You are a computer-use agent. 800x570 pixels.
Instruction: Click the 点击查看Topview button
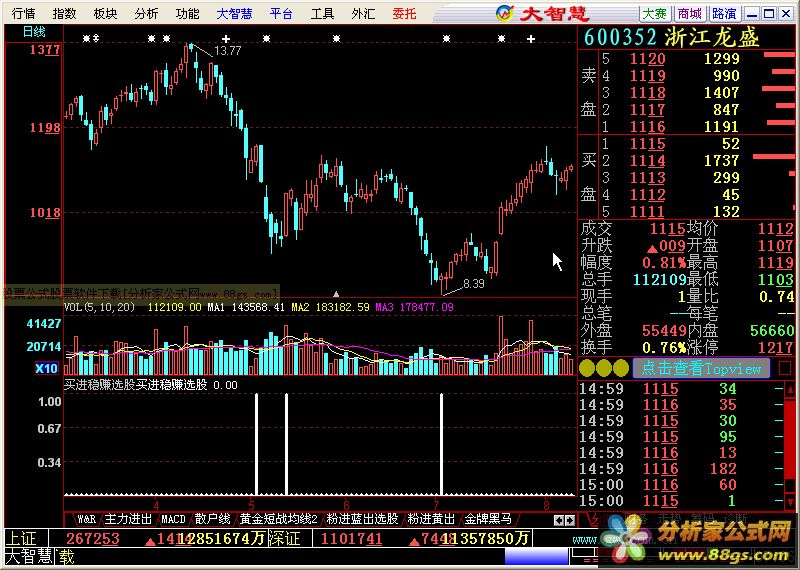pyautogui.click(x=701, y=368)
